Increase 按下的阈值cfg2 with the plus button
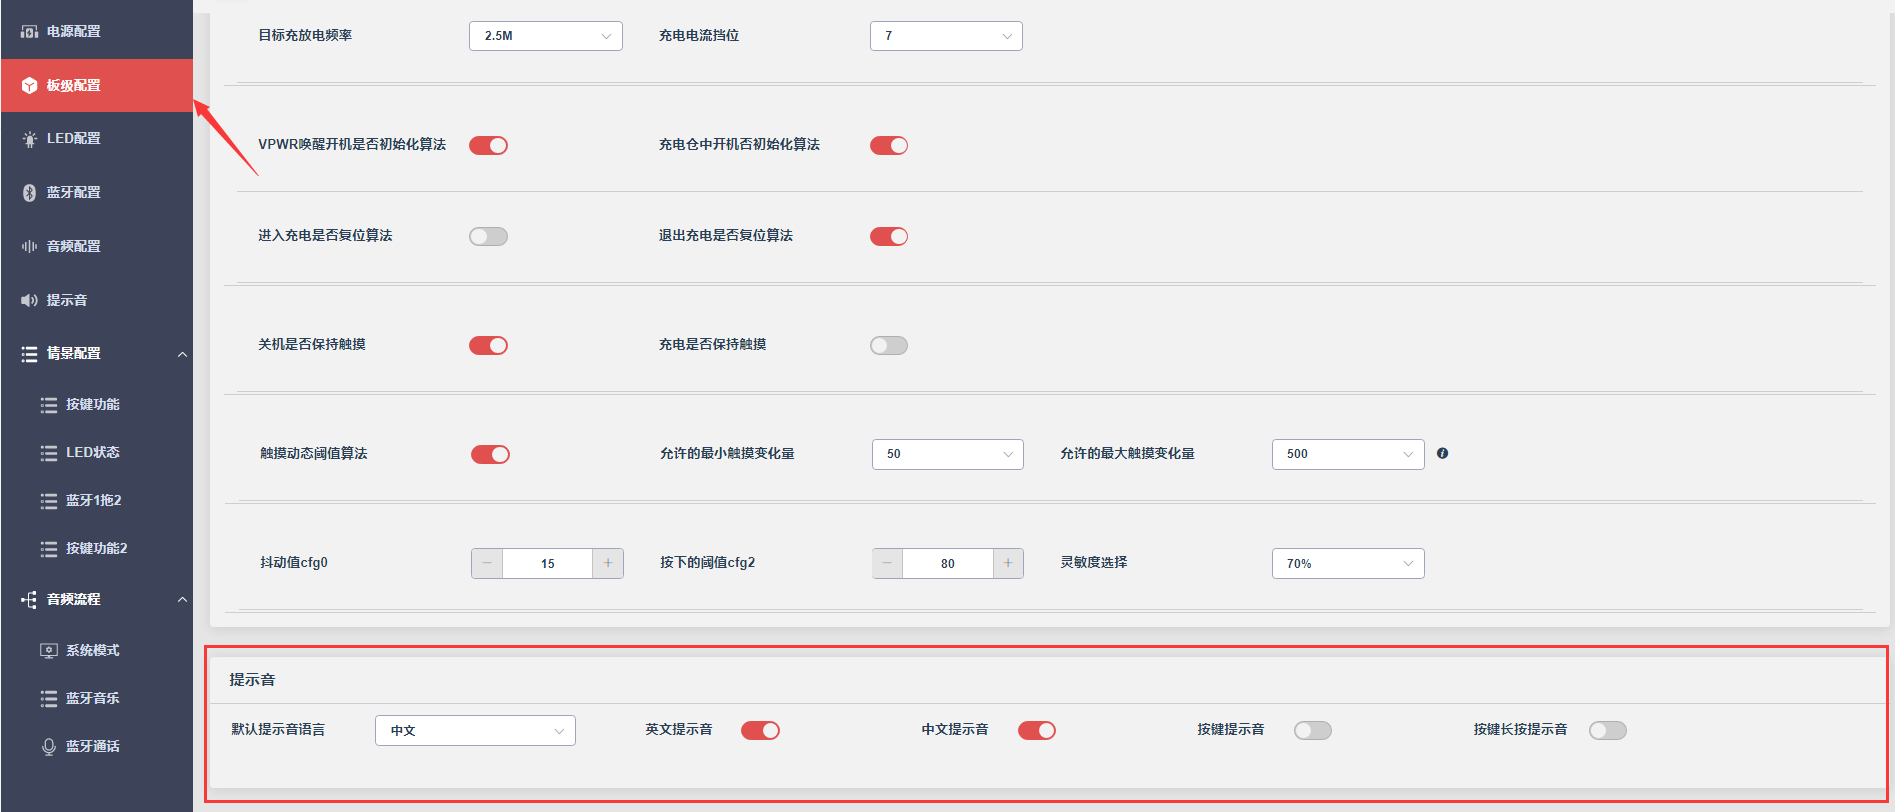This screenshot has width=1895, height=812. (1008, 564)
